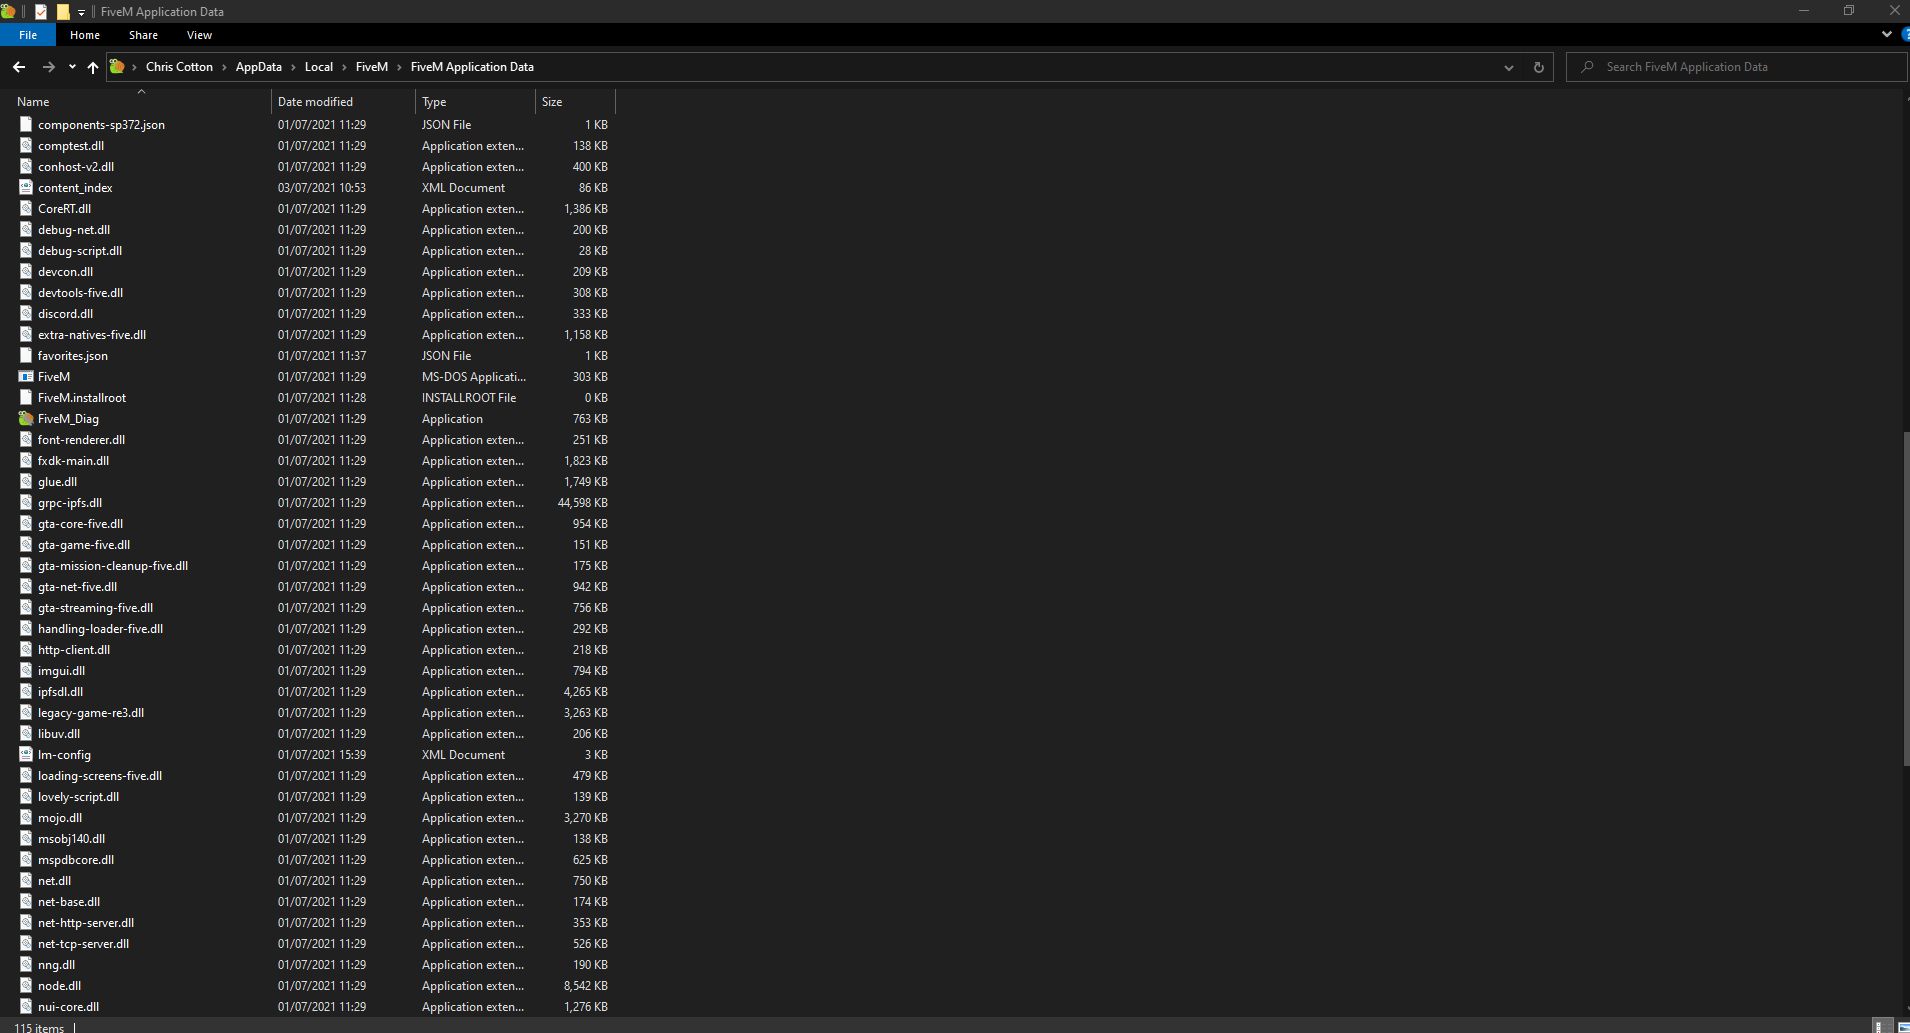Open Customize Quick Access Toolbar dropdown
Screen dimensions: 1910x1033
81,12
